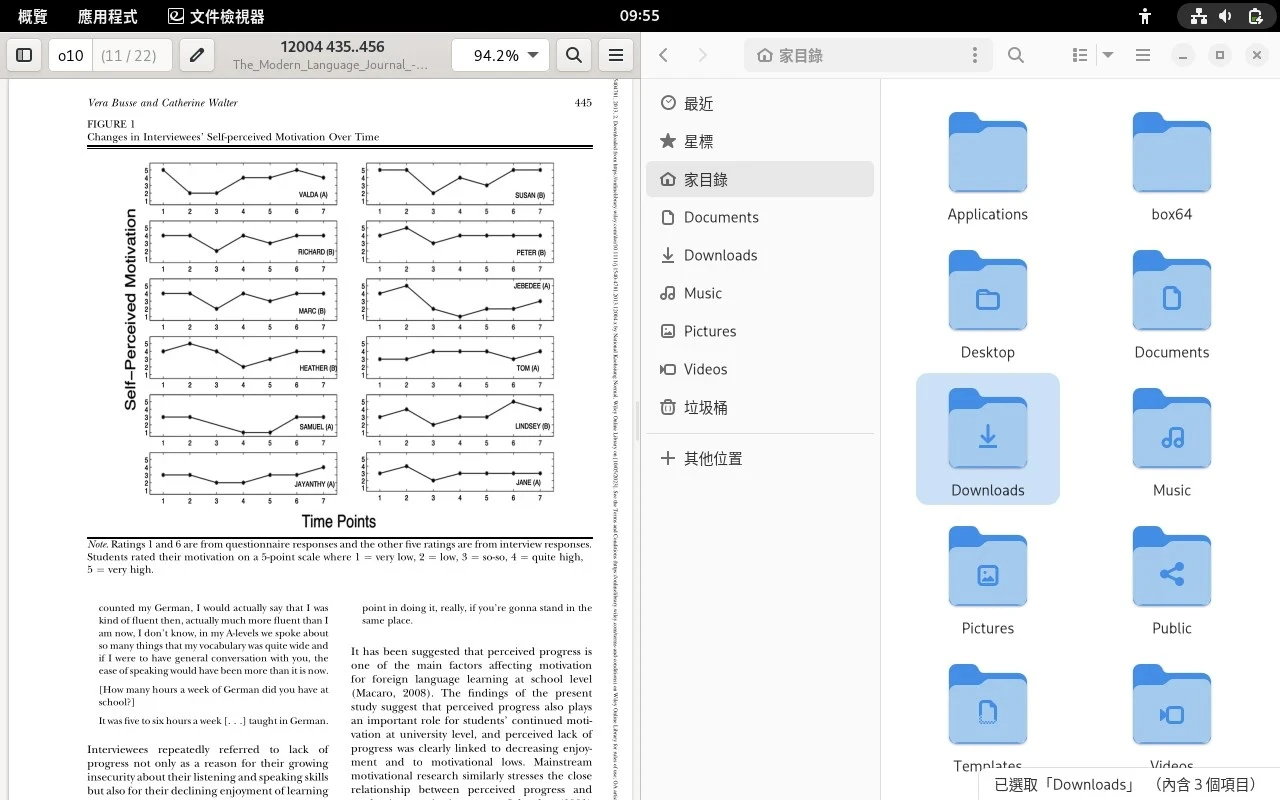Select 星標 in the sidebar

click(699, 142)
